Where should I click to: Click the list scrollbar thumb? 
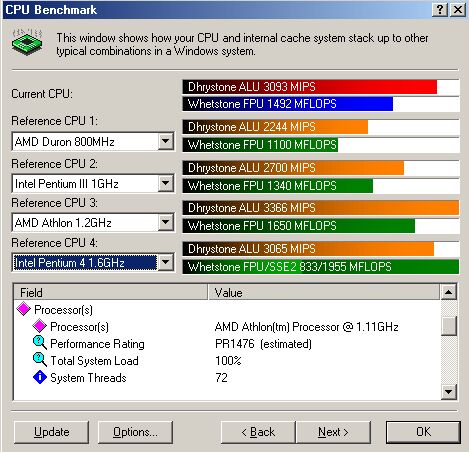tap(449, 325)
